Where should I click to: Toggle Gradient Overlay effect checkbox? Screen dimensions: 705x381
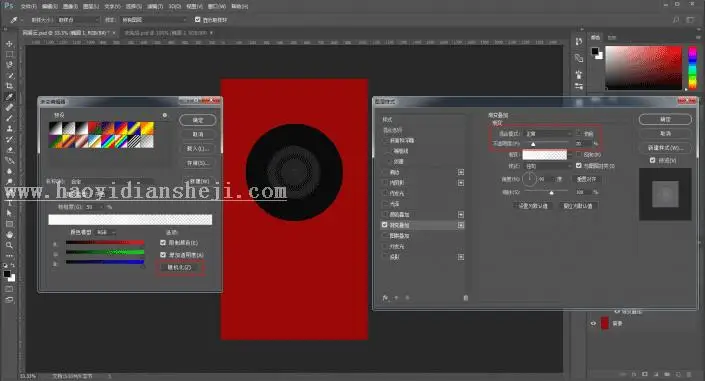[x=384, y=224]
